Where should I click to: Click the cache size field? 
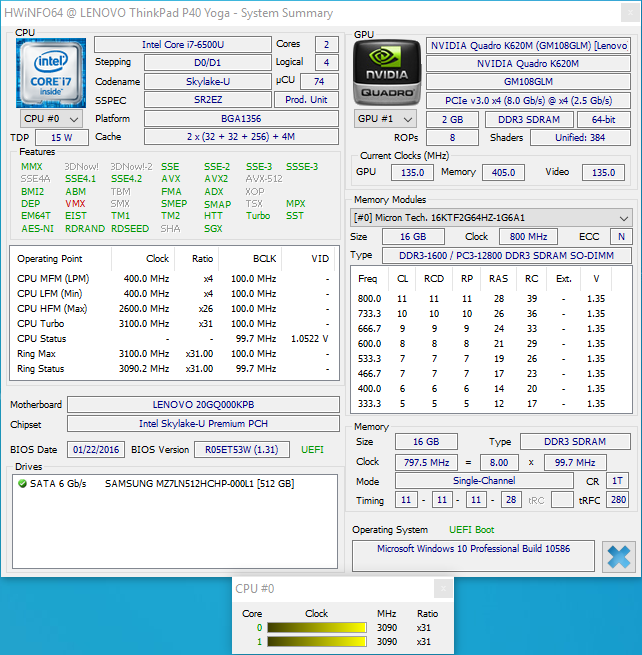point(241,137)
